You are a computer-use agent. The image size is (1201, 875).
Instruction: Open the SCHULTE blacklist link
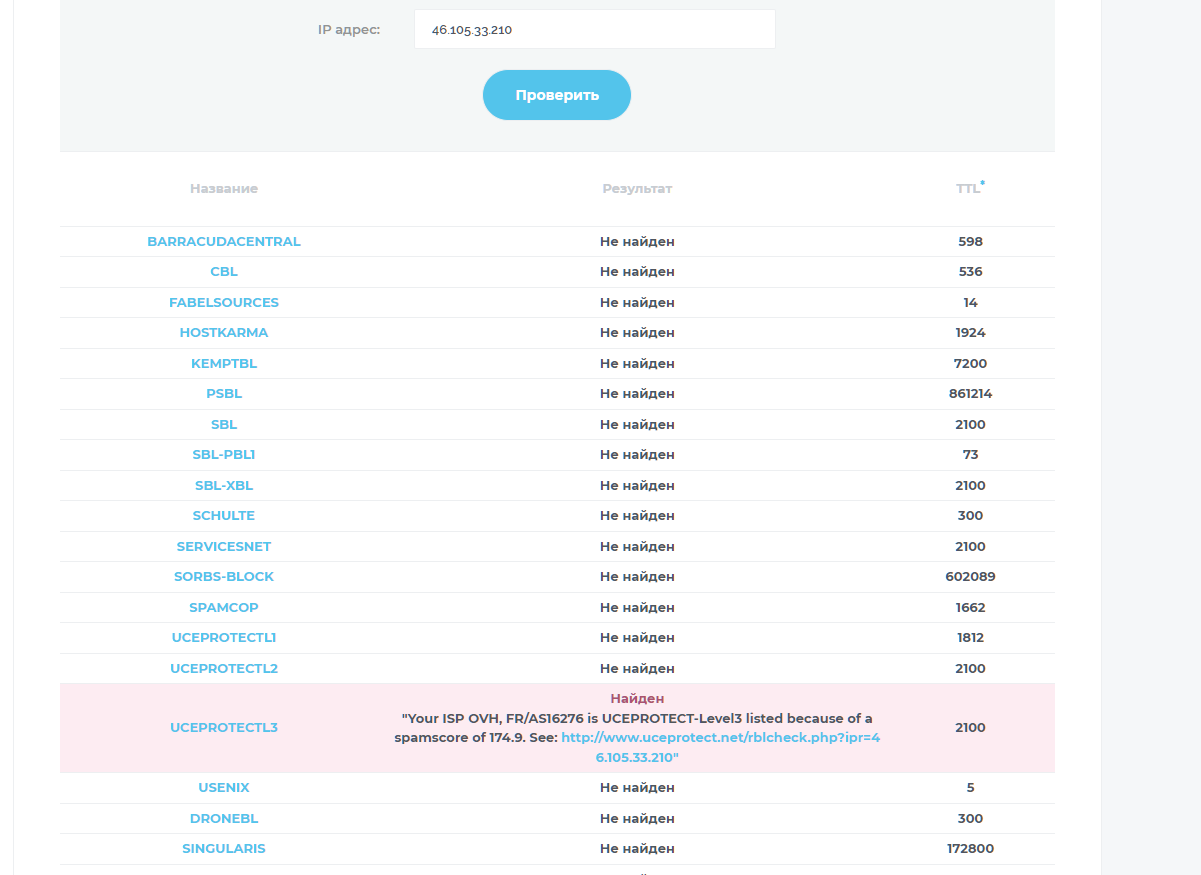click(223, 515)
